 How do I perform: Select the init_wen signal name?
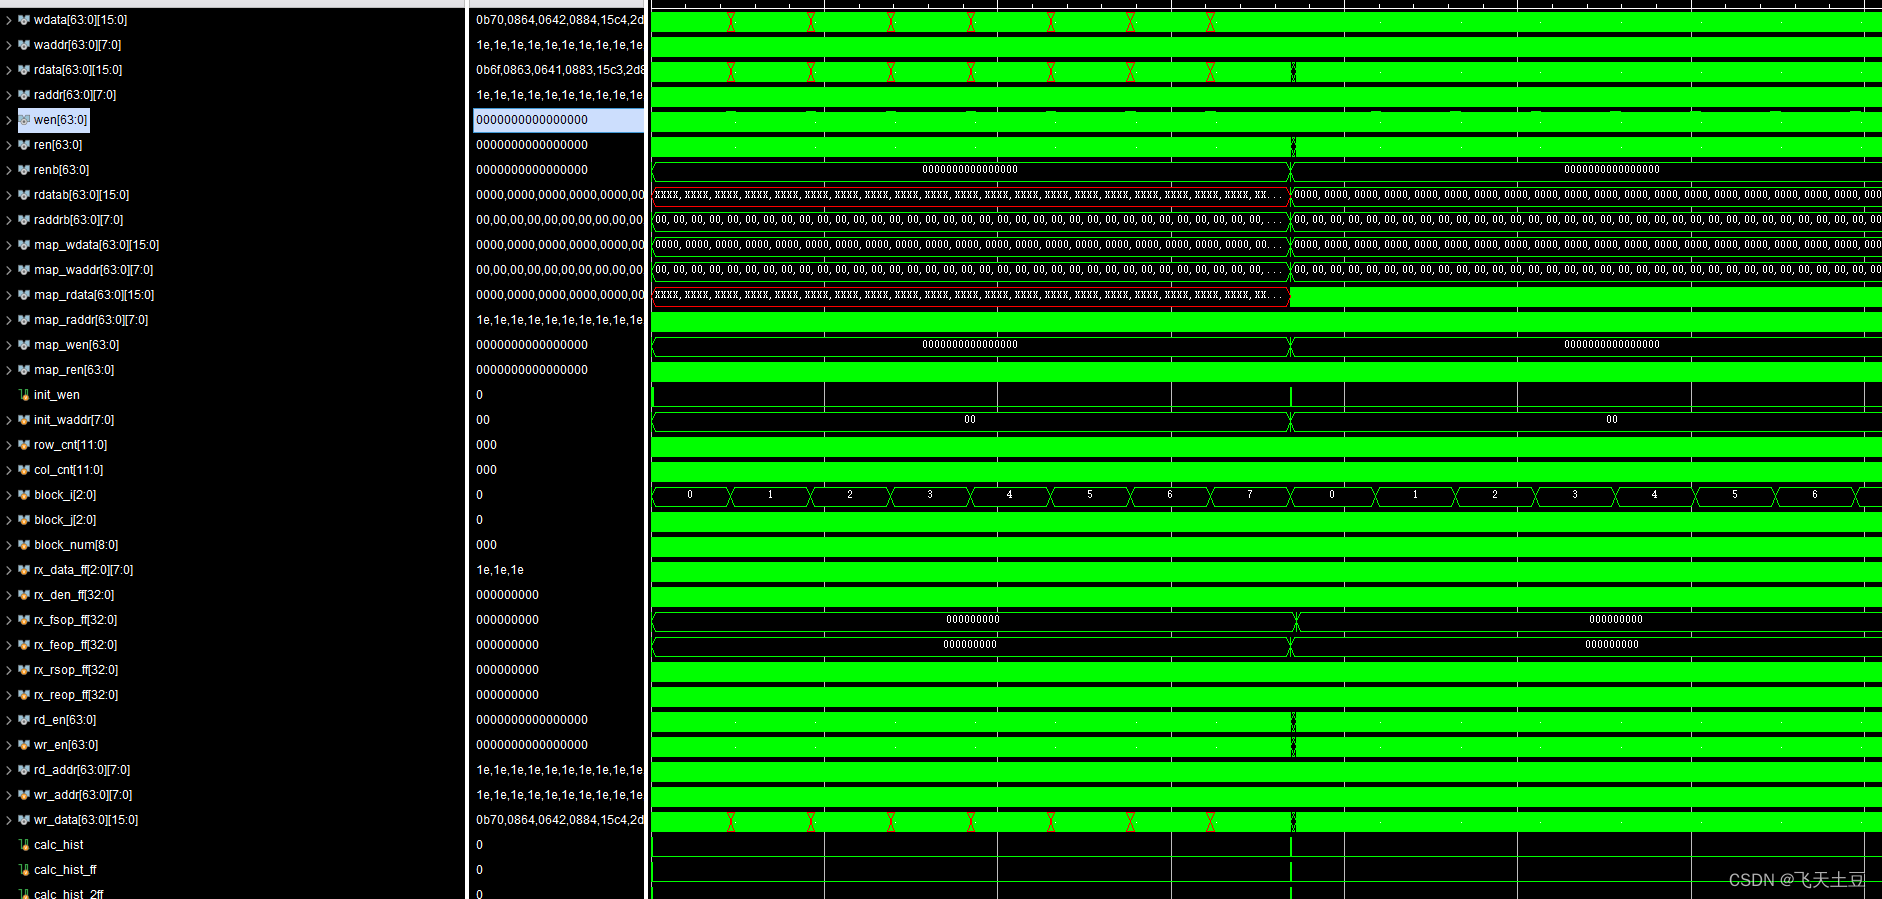pos(57,395)
